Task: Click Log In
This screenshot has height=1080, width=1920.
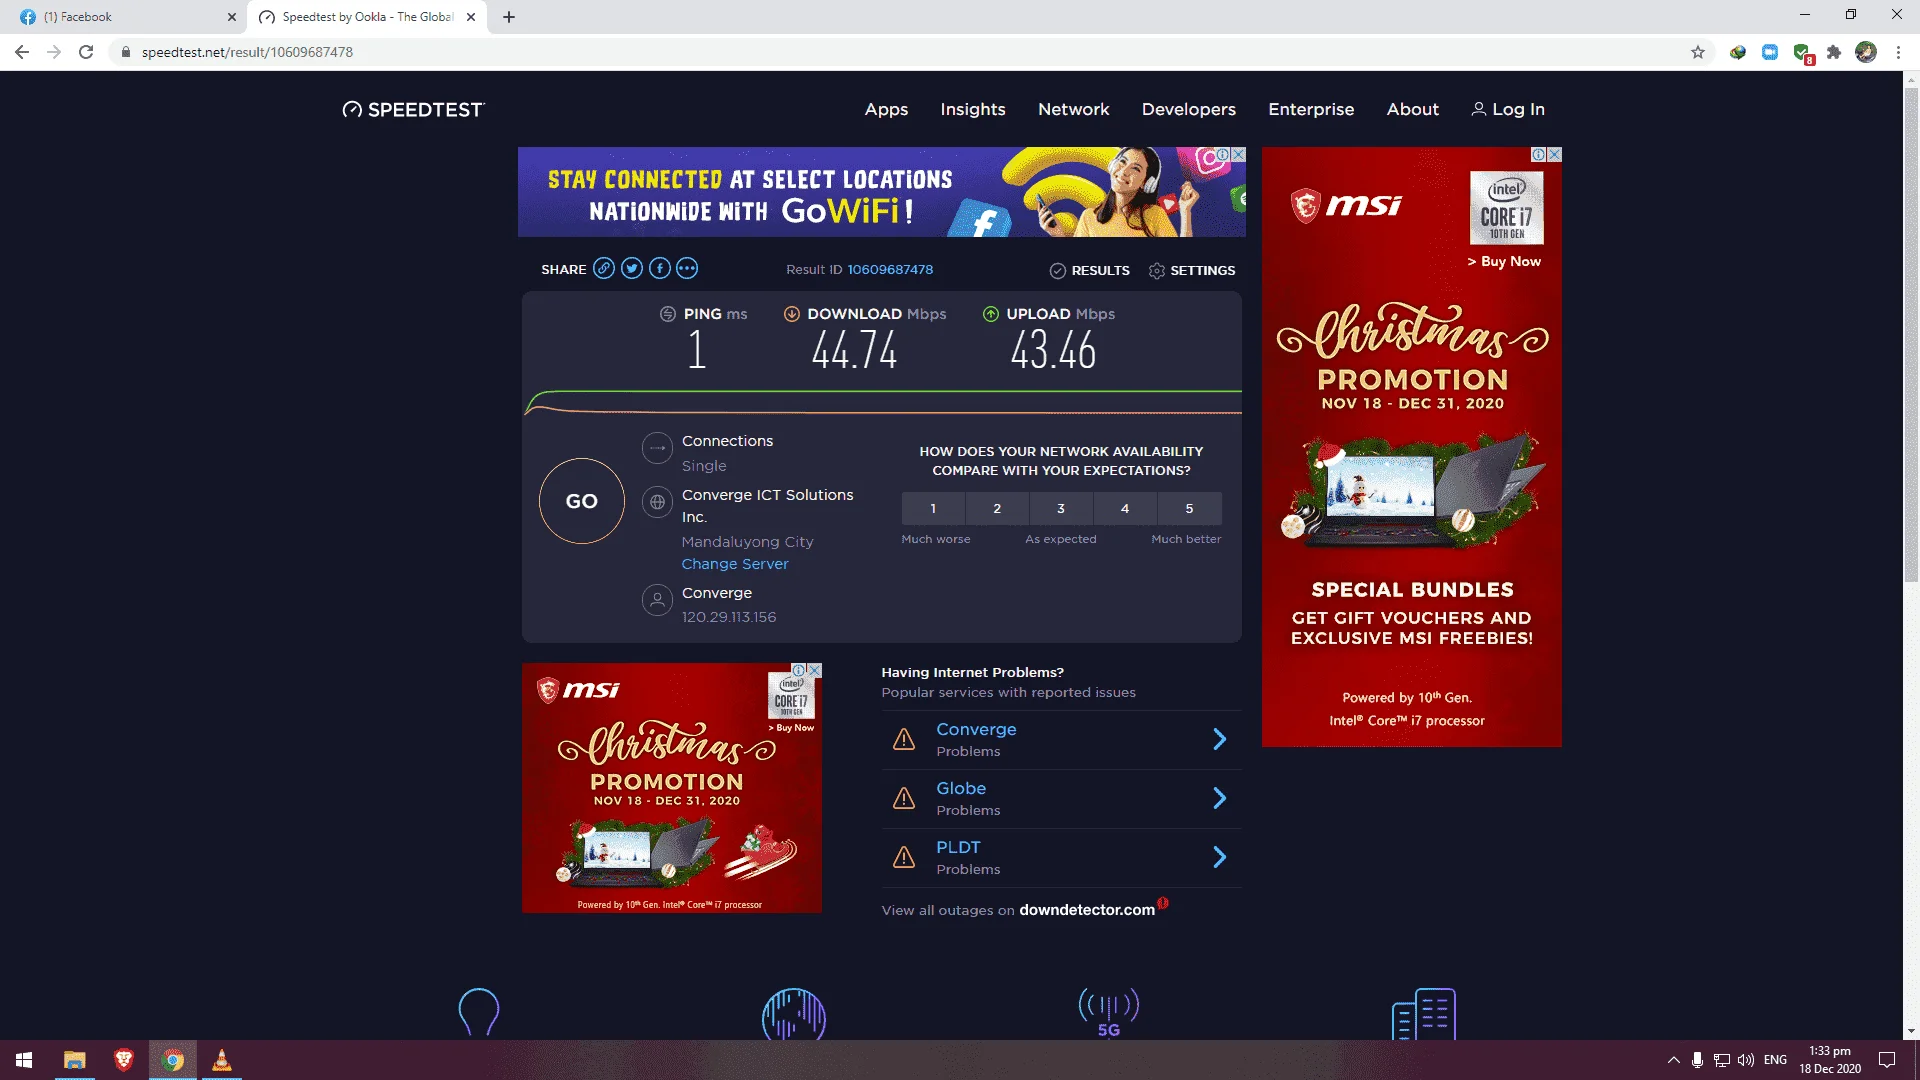Action: pos(1508,110)
